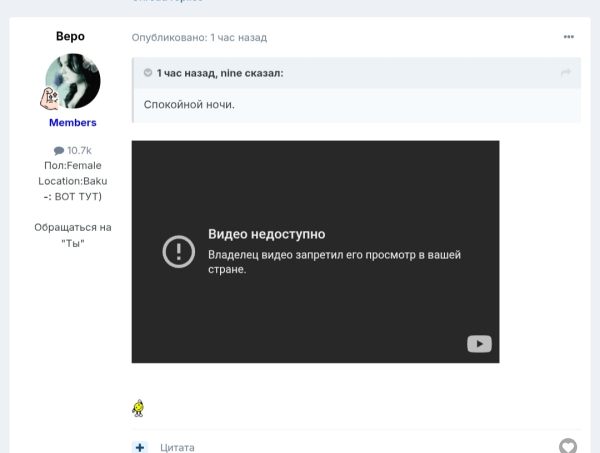Click the 10.7k post count bubble icon

pos(59,150)
